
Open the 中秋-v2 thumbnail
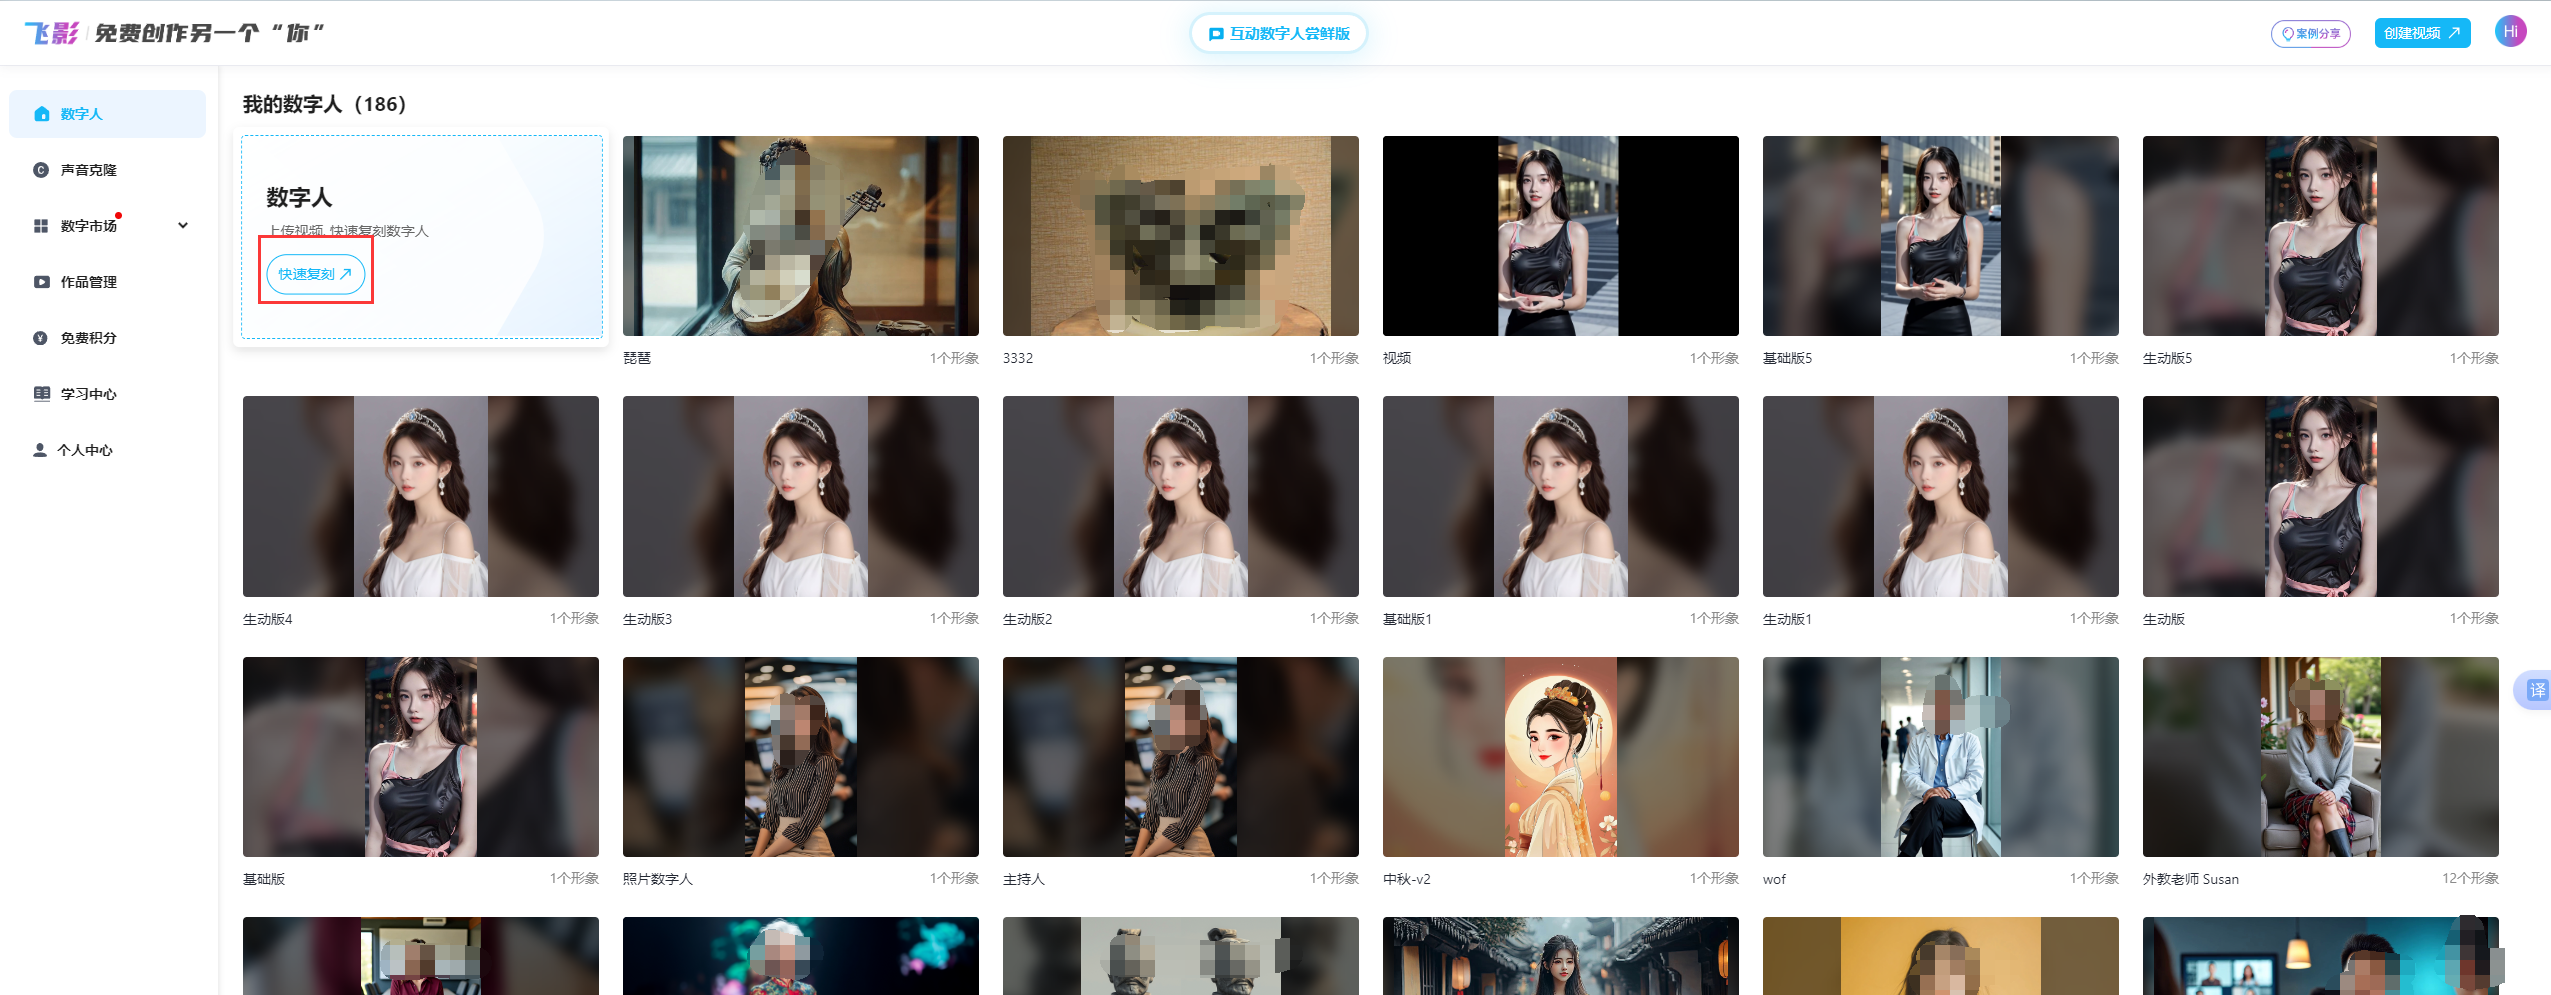pyautogui.click(x=1560, y=757)
